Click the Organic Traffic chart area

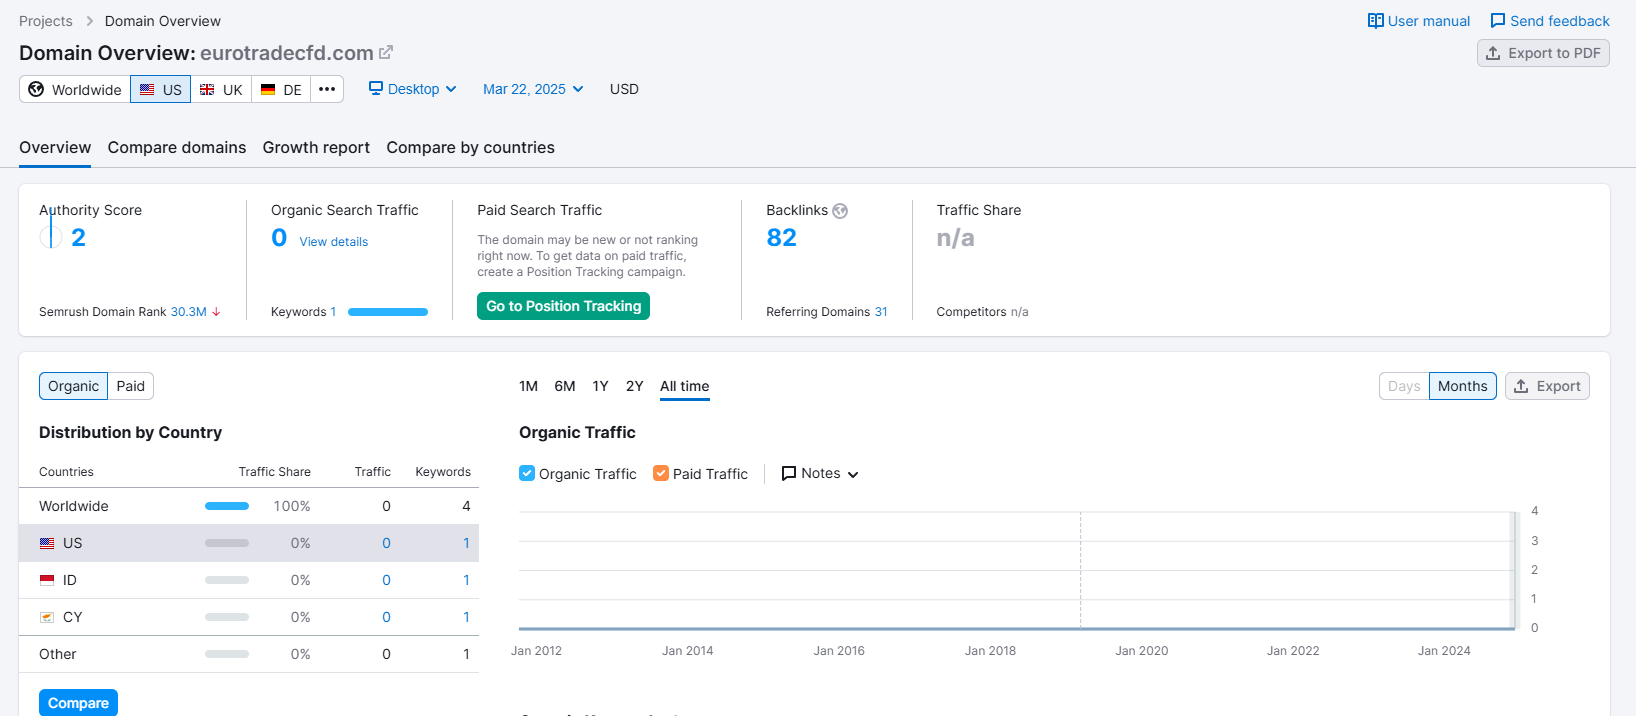1017,570
